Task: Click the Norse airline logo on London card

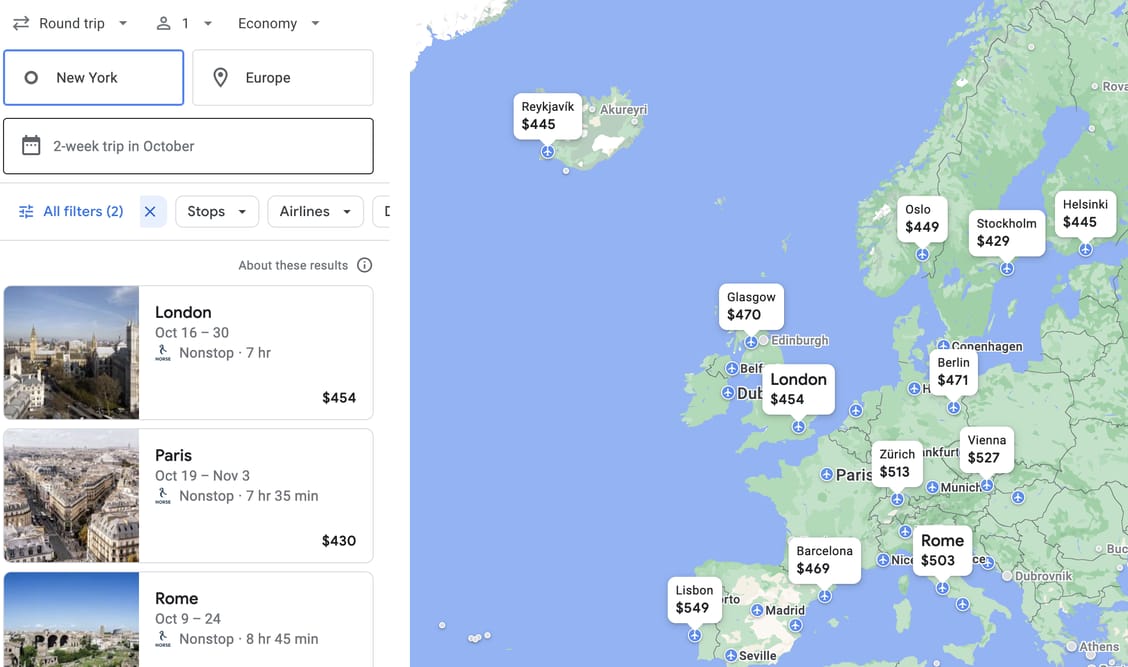Action: pyautogui.click(x=163, y=353)
